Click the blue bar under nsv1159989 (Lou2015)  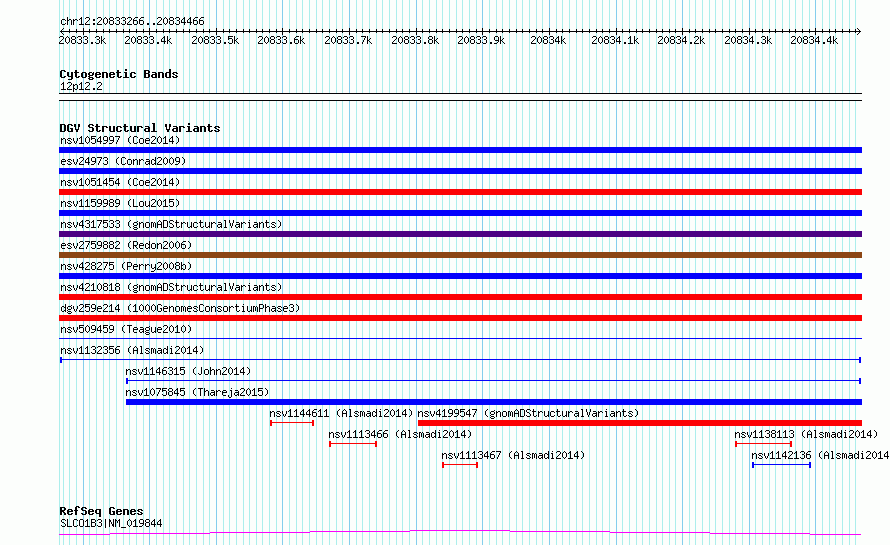click(460, 213)
